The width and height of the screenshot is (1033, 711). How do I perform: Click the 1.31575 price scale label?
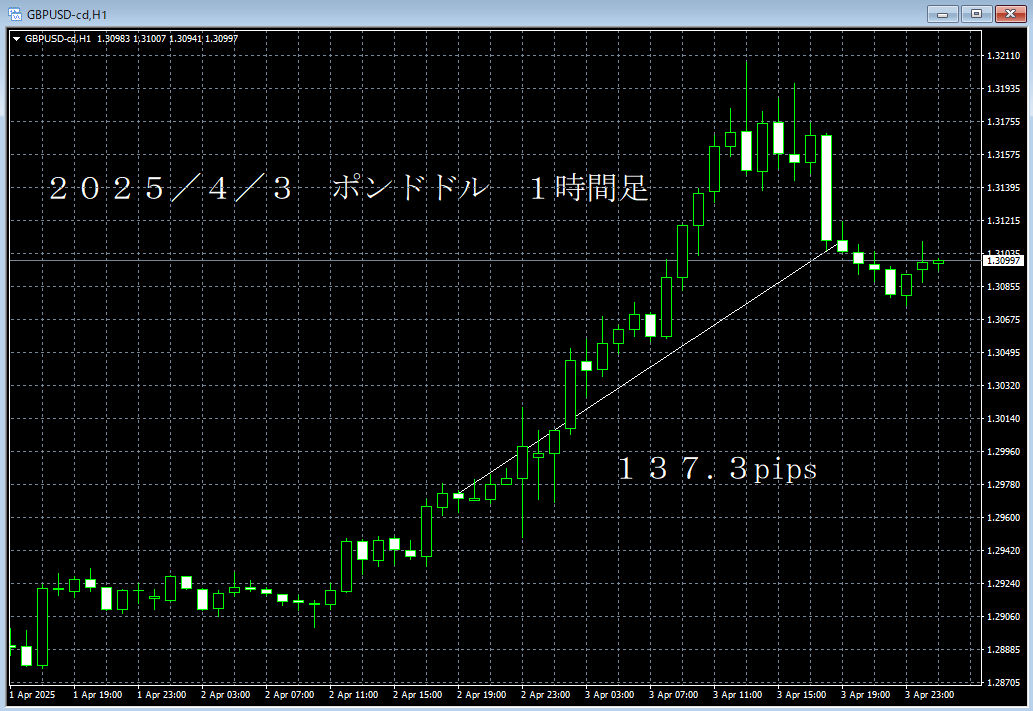point(1003,155)
